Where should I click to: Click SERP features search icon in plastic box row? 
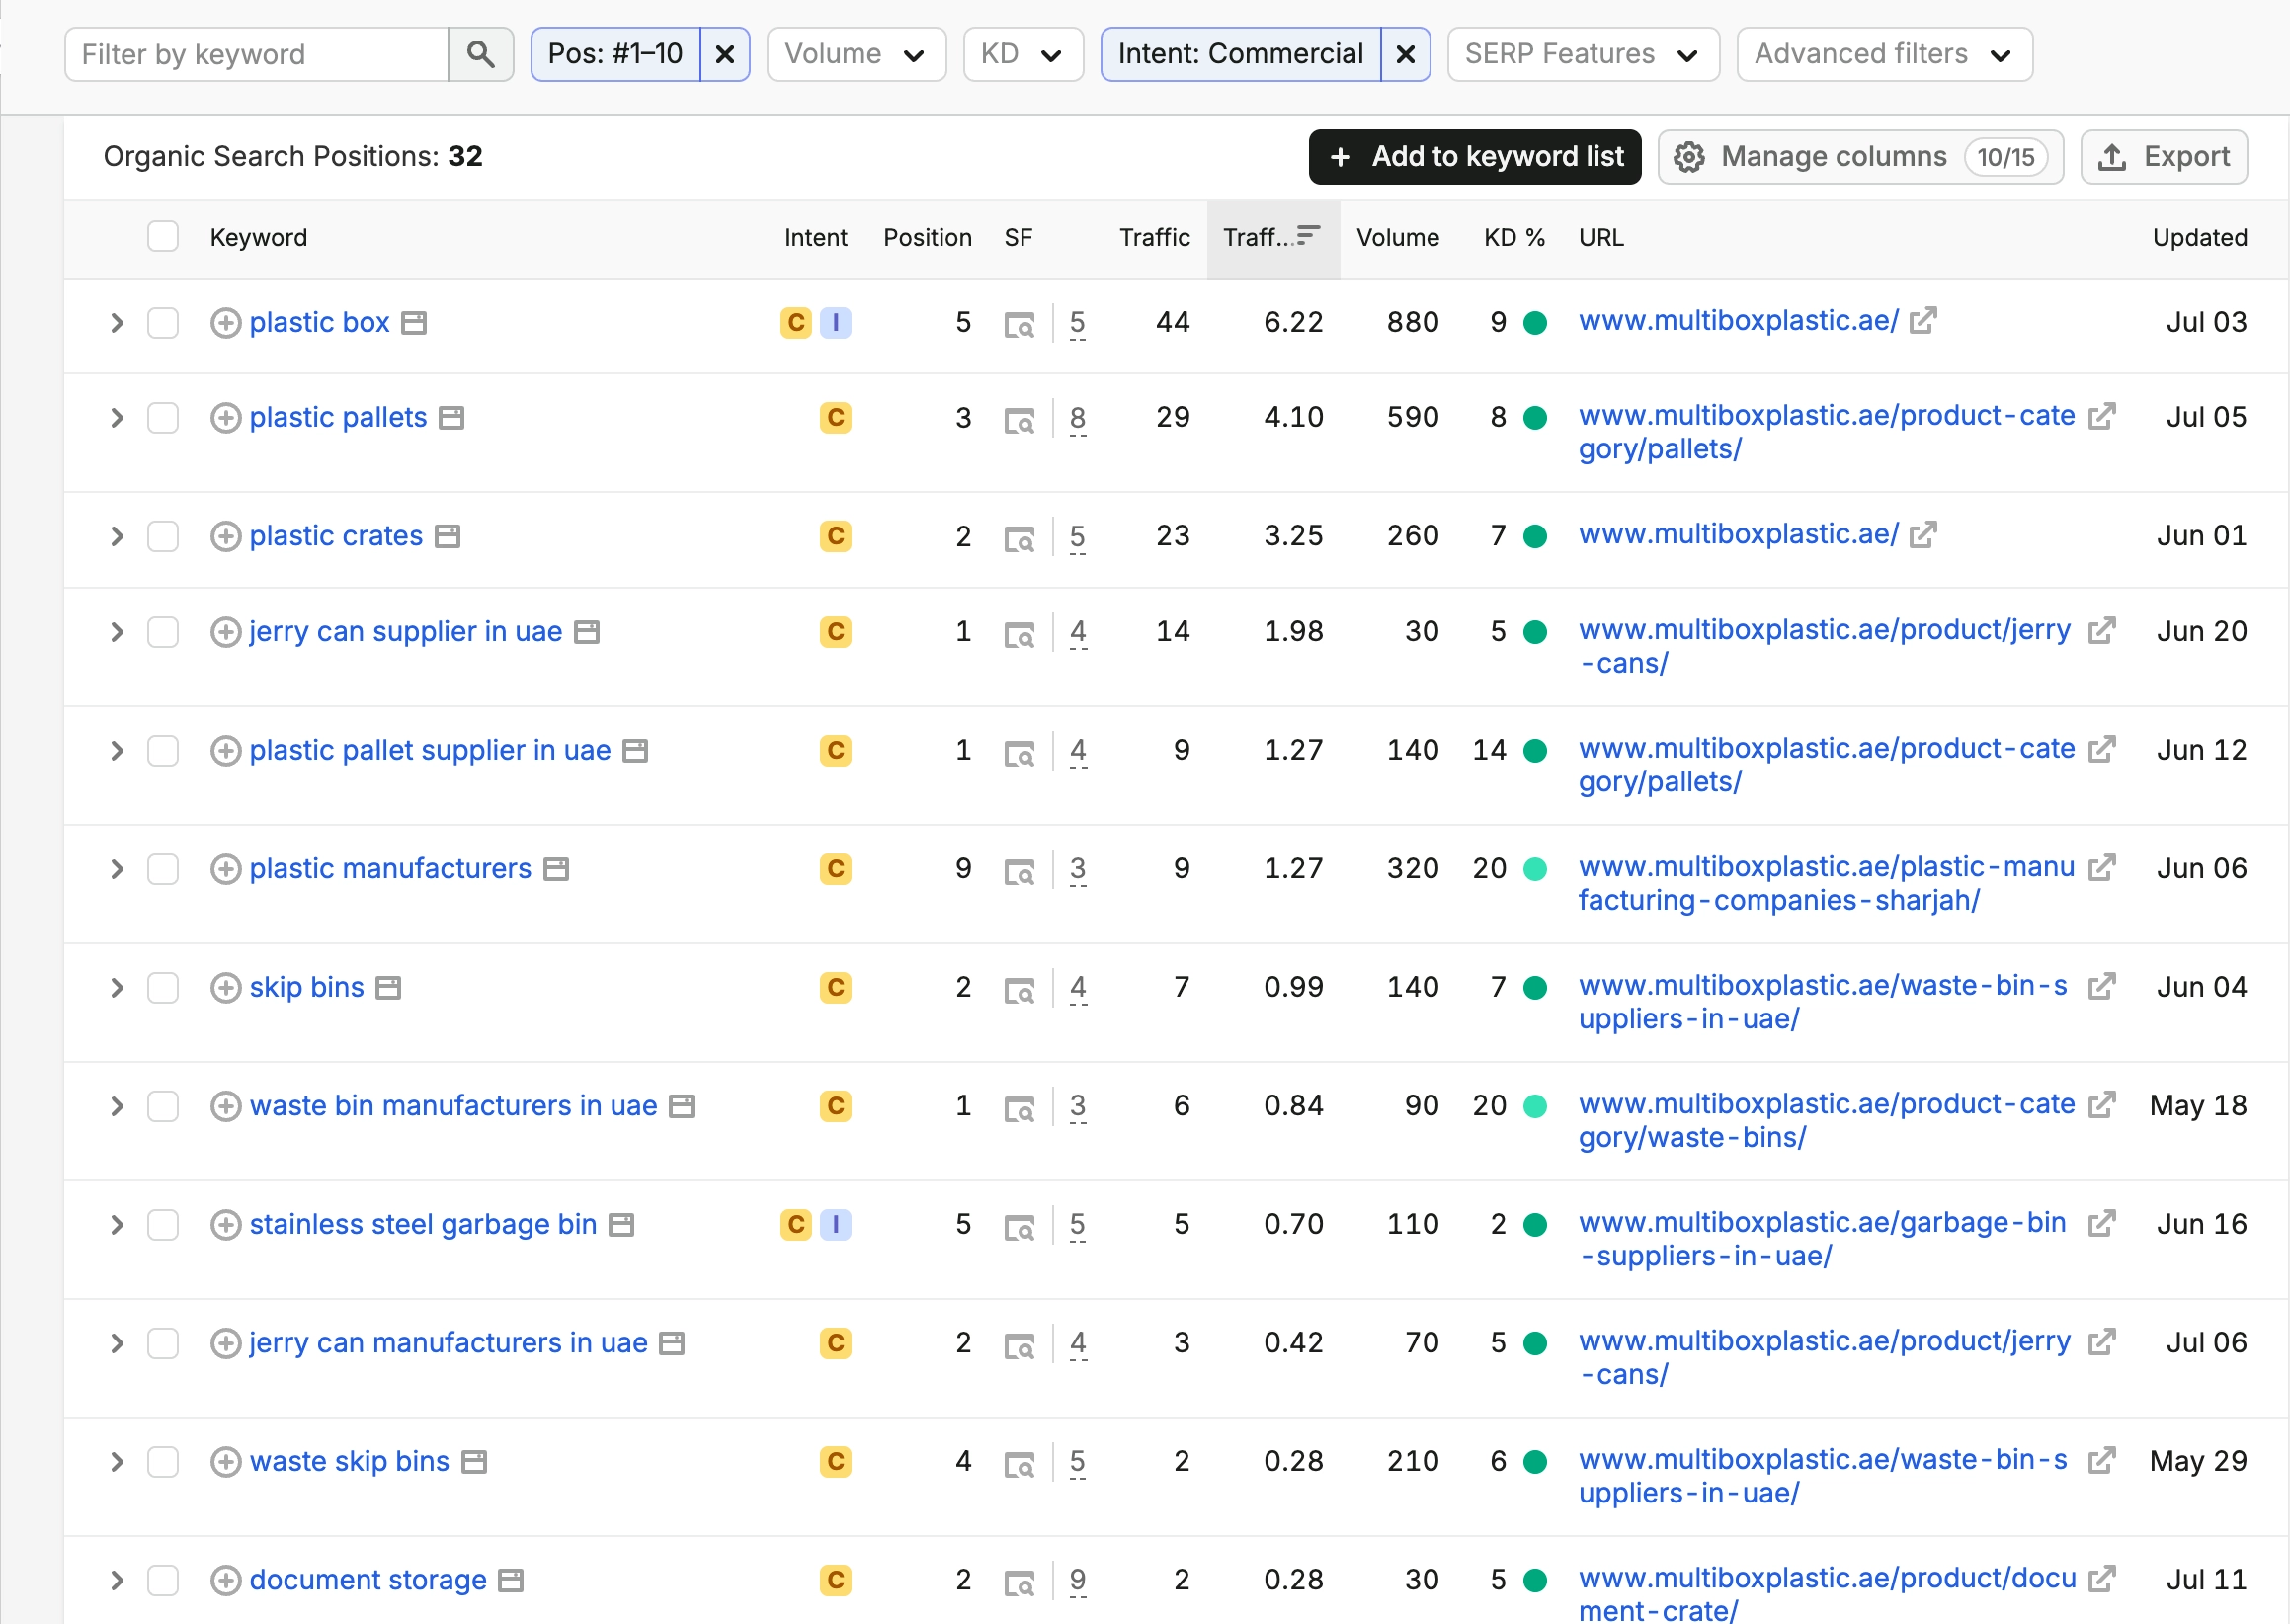click(x=1019, y=325)
